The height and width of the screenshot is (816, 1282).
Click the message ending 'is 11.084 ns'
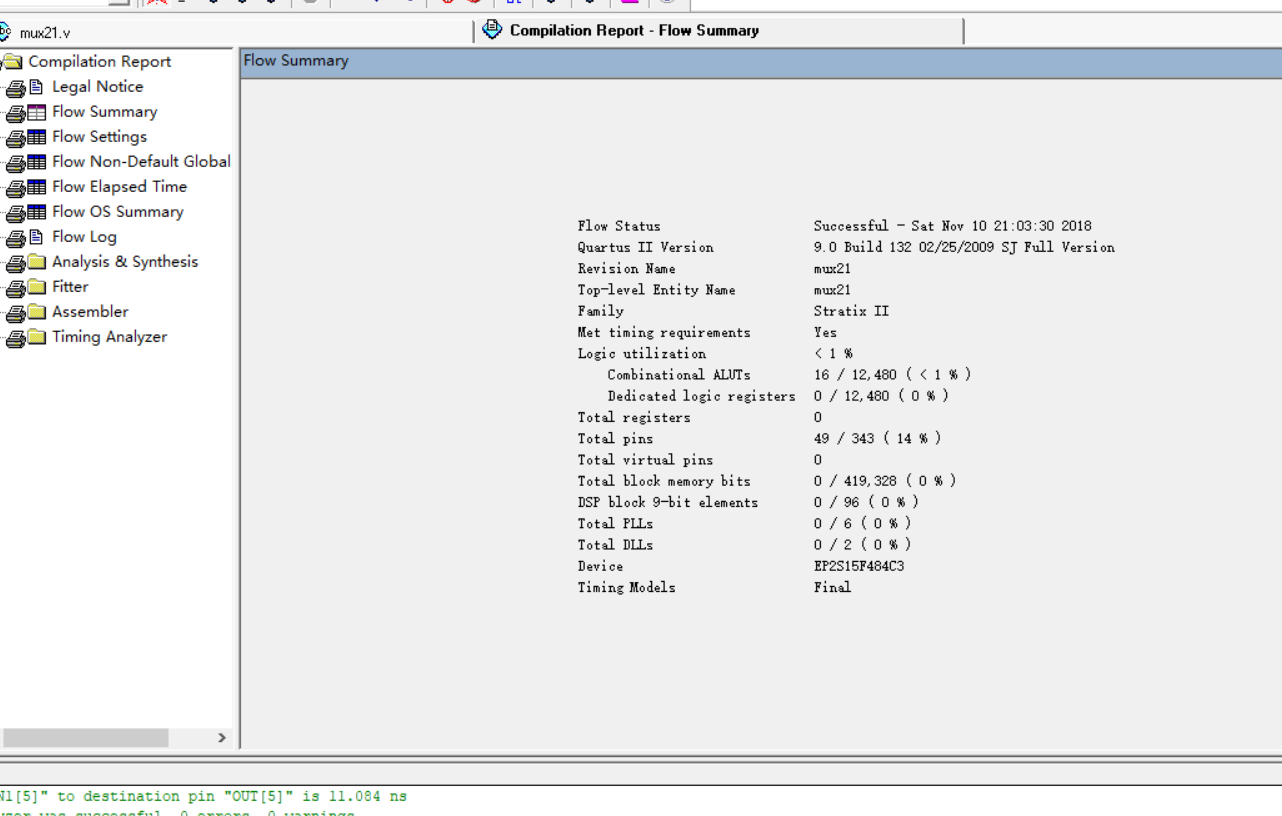point(203,797)
